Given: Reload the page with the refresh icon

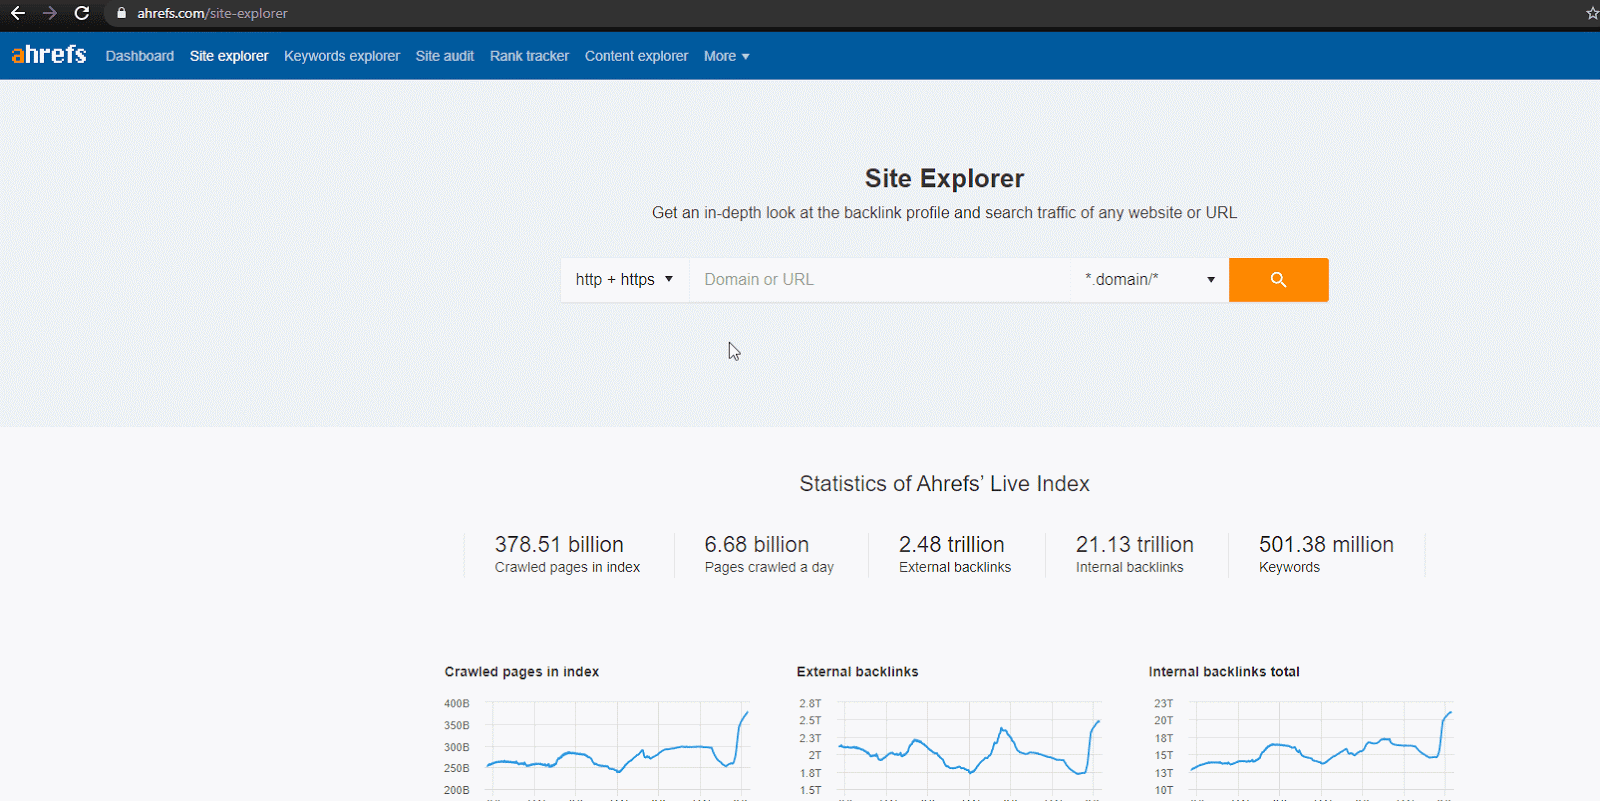Looking at the screenshot, I should point(82,13).
